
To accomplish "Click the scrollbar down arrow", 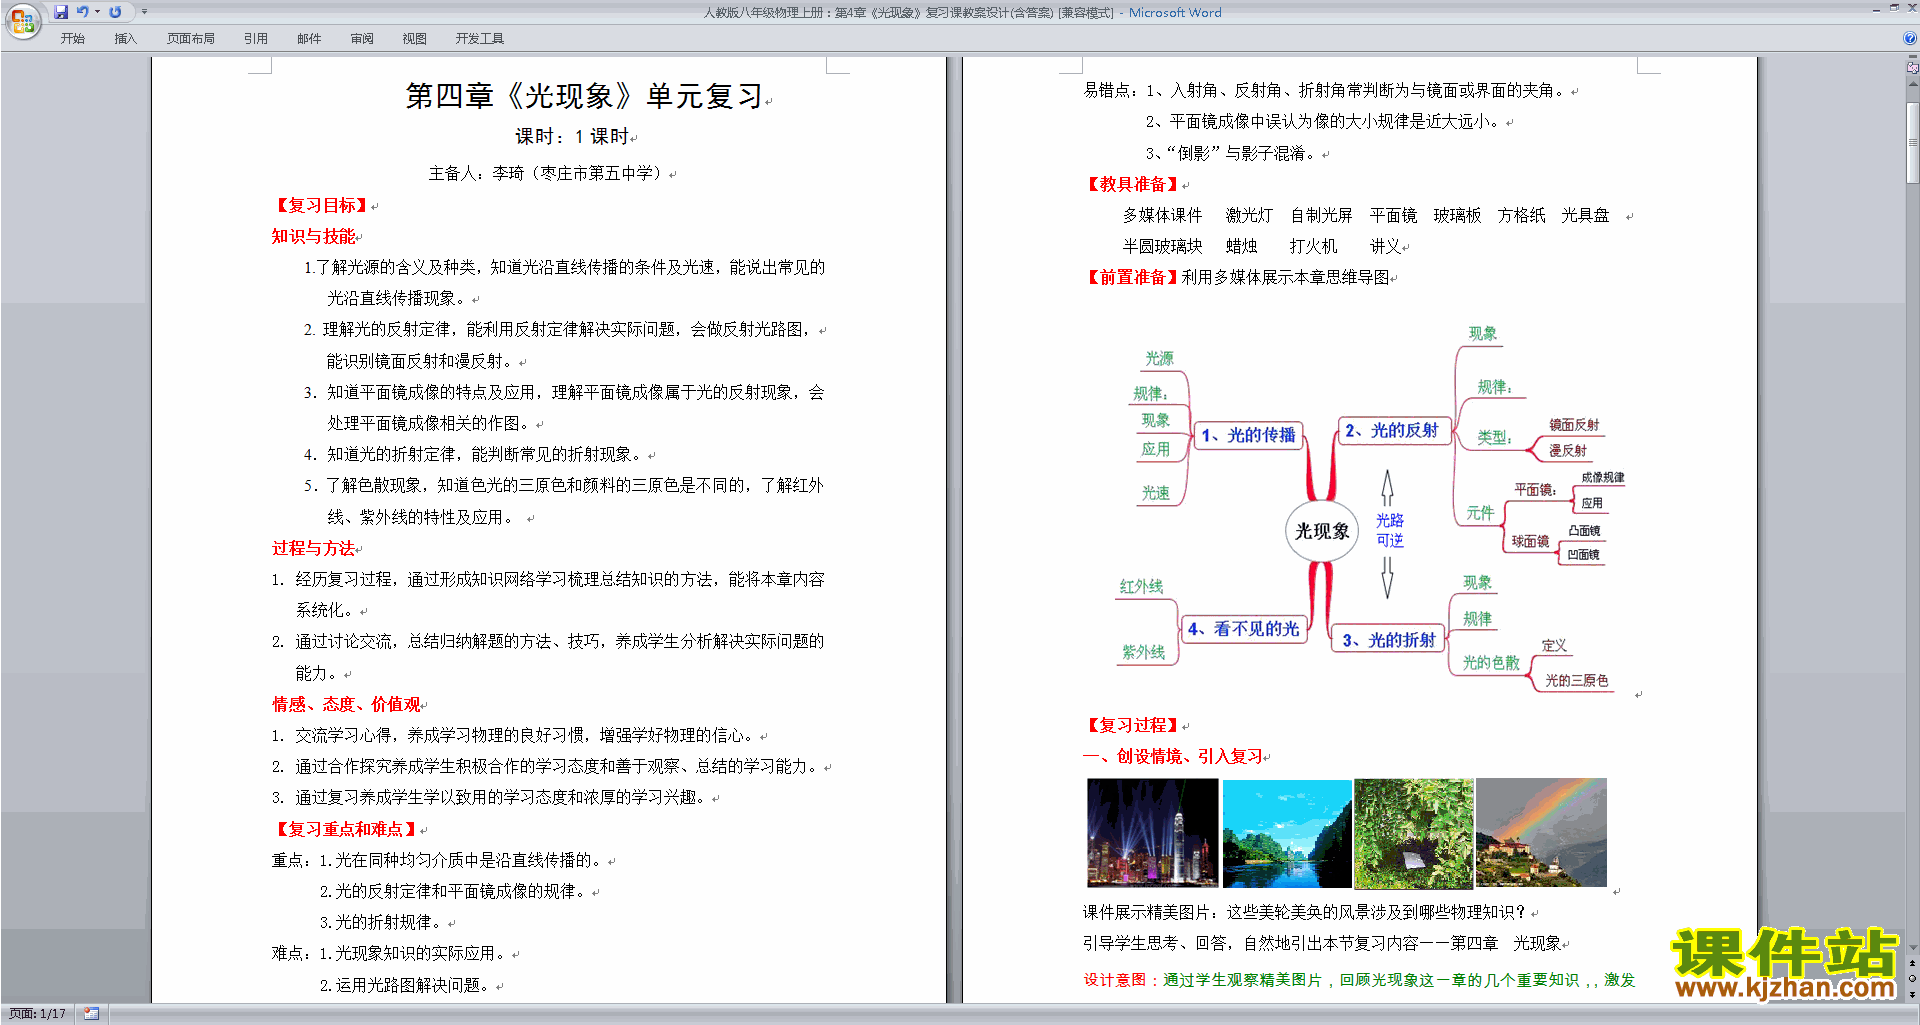I will pos(1913,948).
